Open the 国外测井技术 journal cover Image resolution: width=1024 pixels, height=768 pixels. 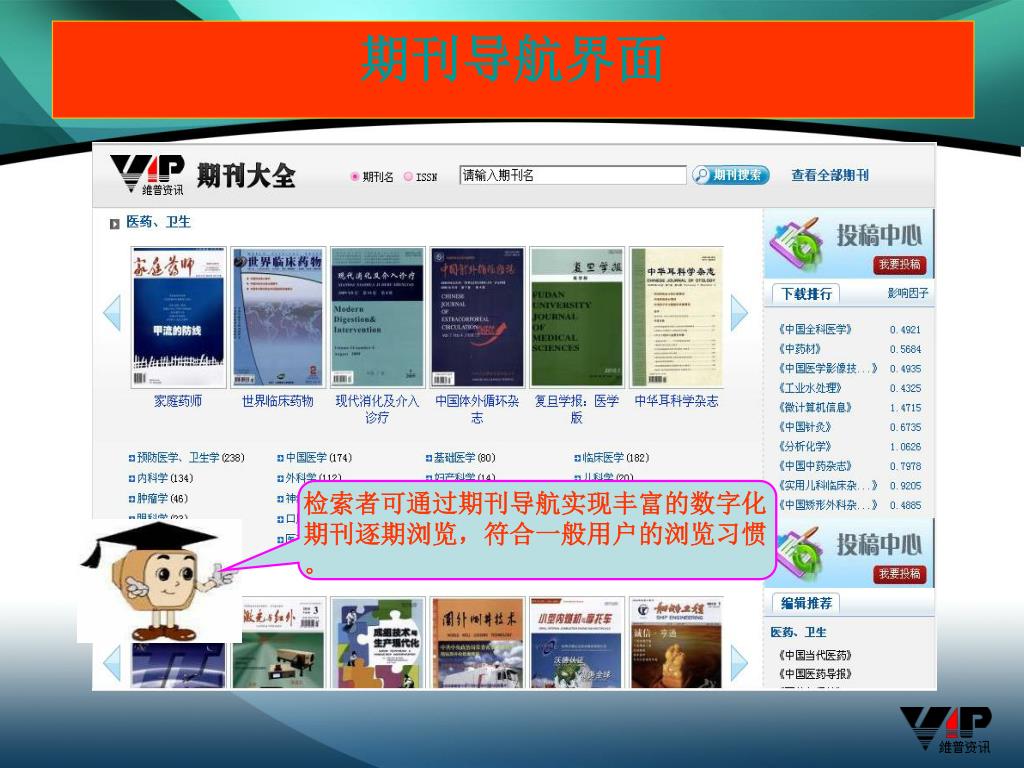pyautogui.click(x=477, y=643)
